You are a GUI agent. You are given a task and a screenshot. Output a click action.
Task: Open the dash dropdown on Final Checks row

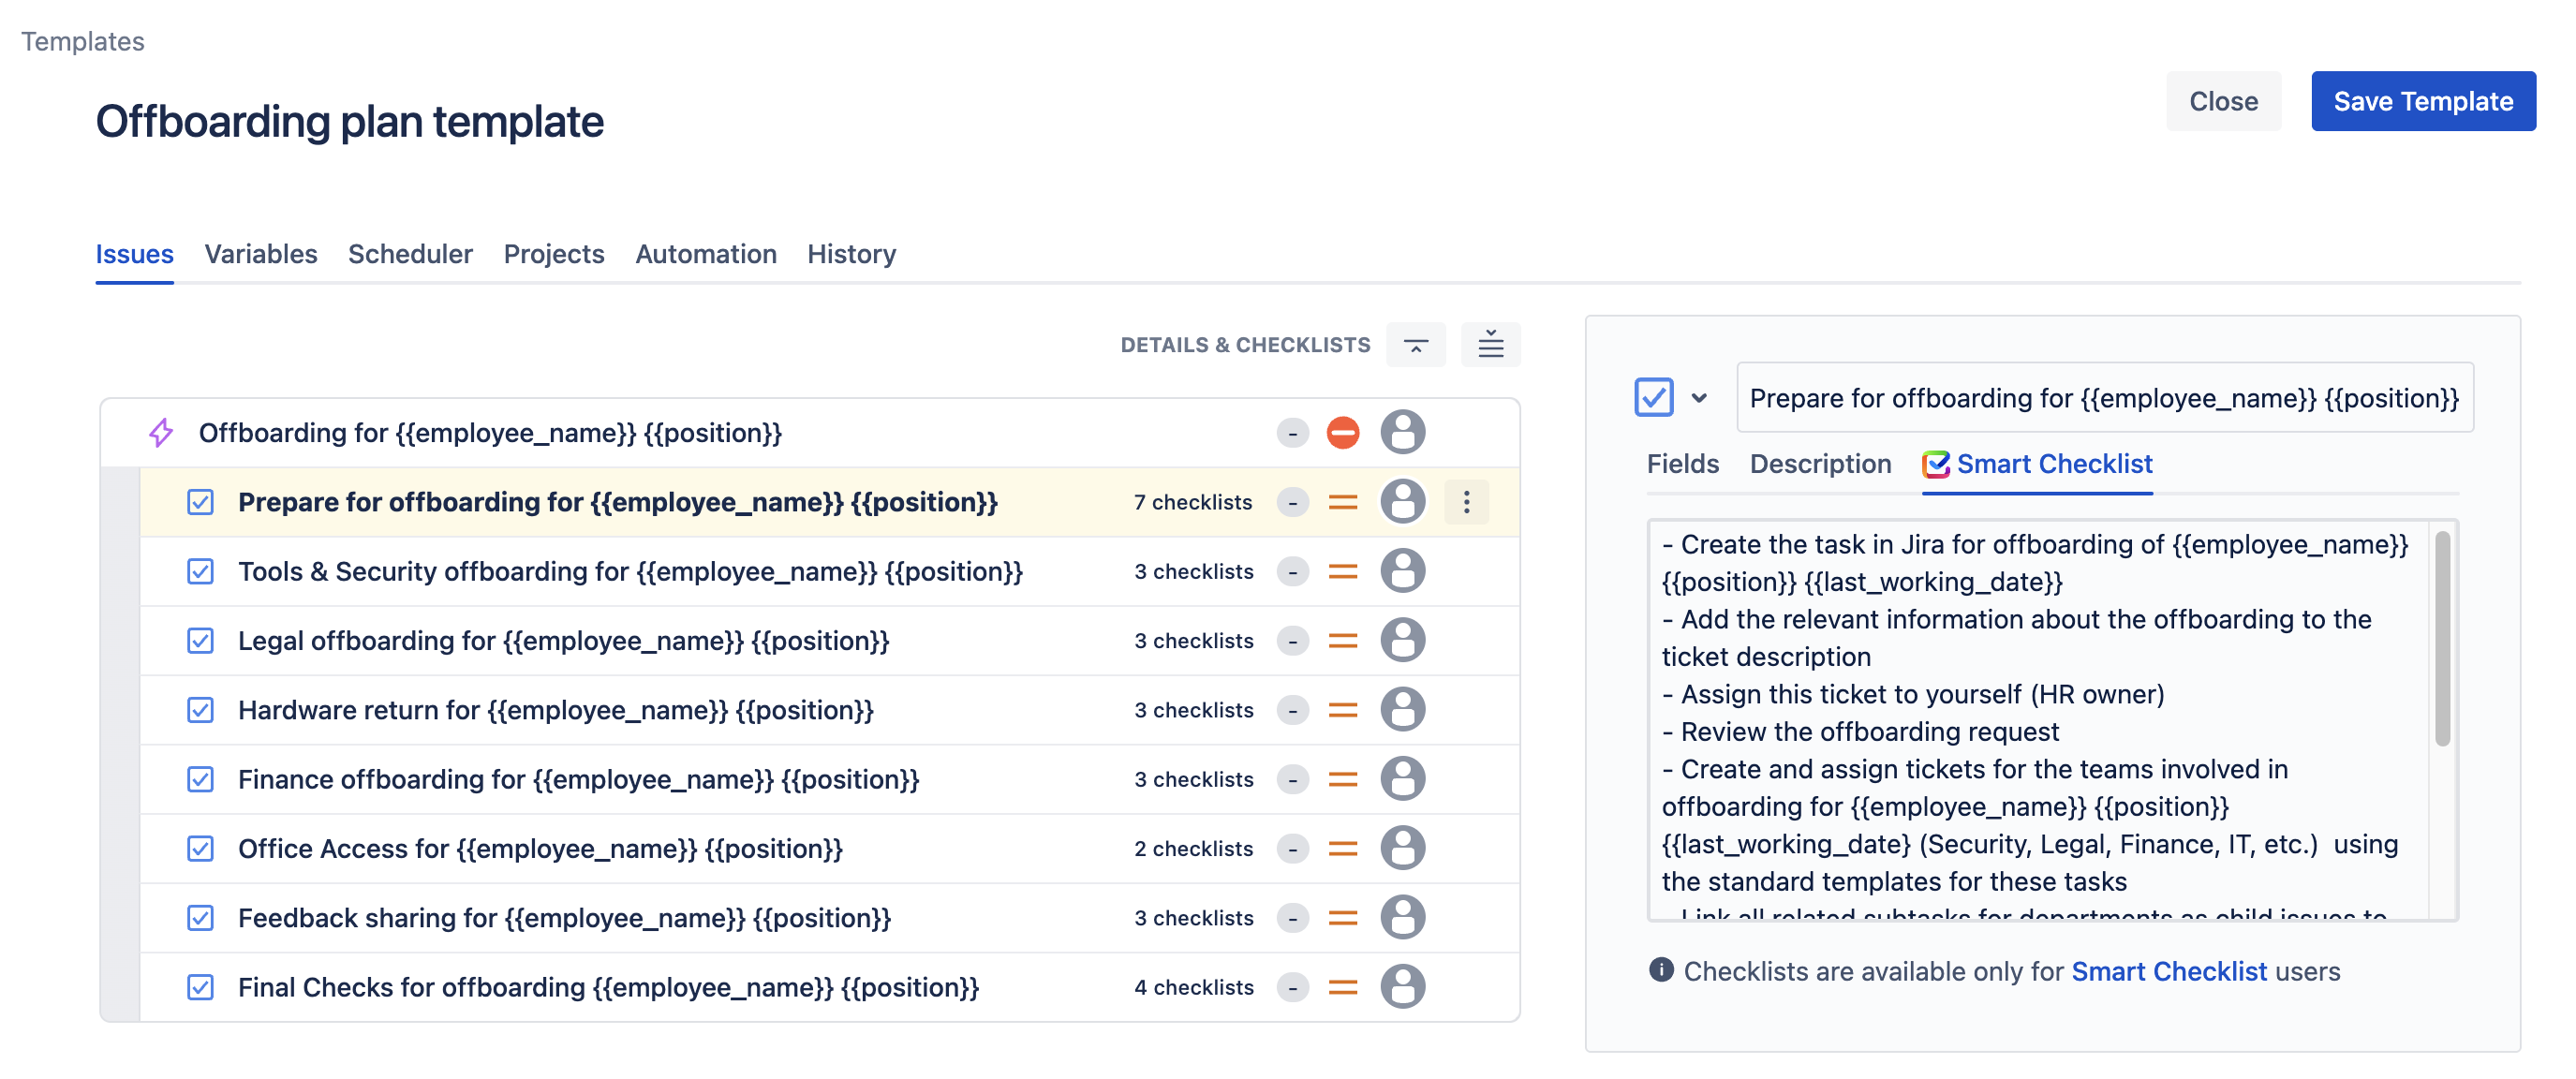(1292, 987)
